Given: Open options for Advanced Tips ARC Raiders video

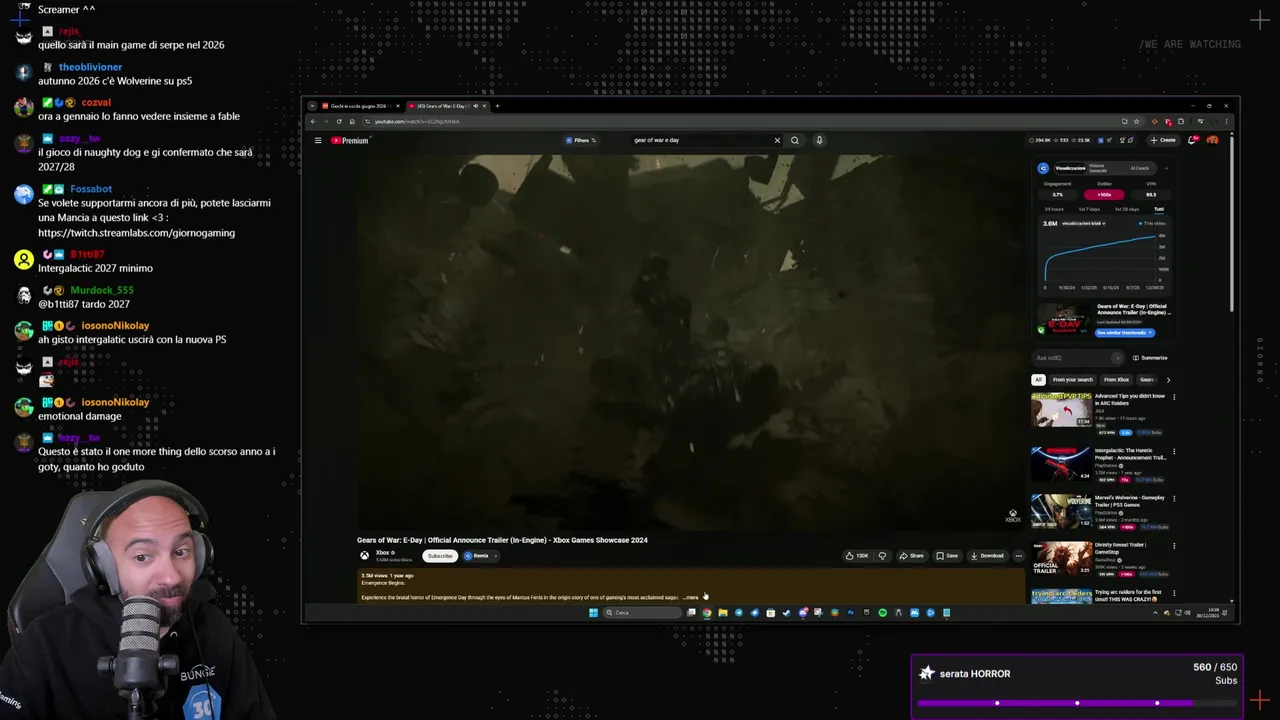Looking at the screenshot, I should (x=1174, y=397).
